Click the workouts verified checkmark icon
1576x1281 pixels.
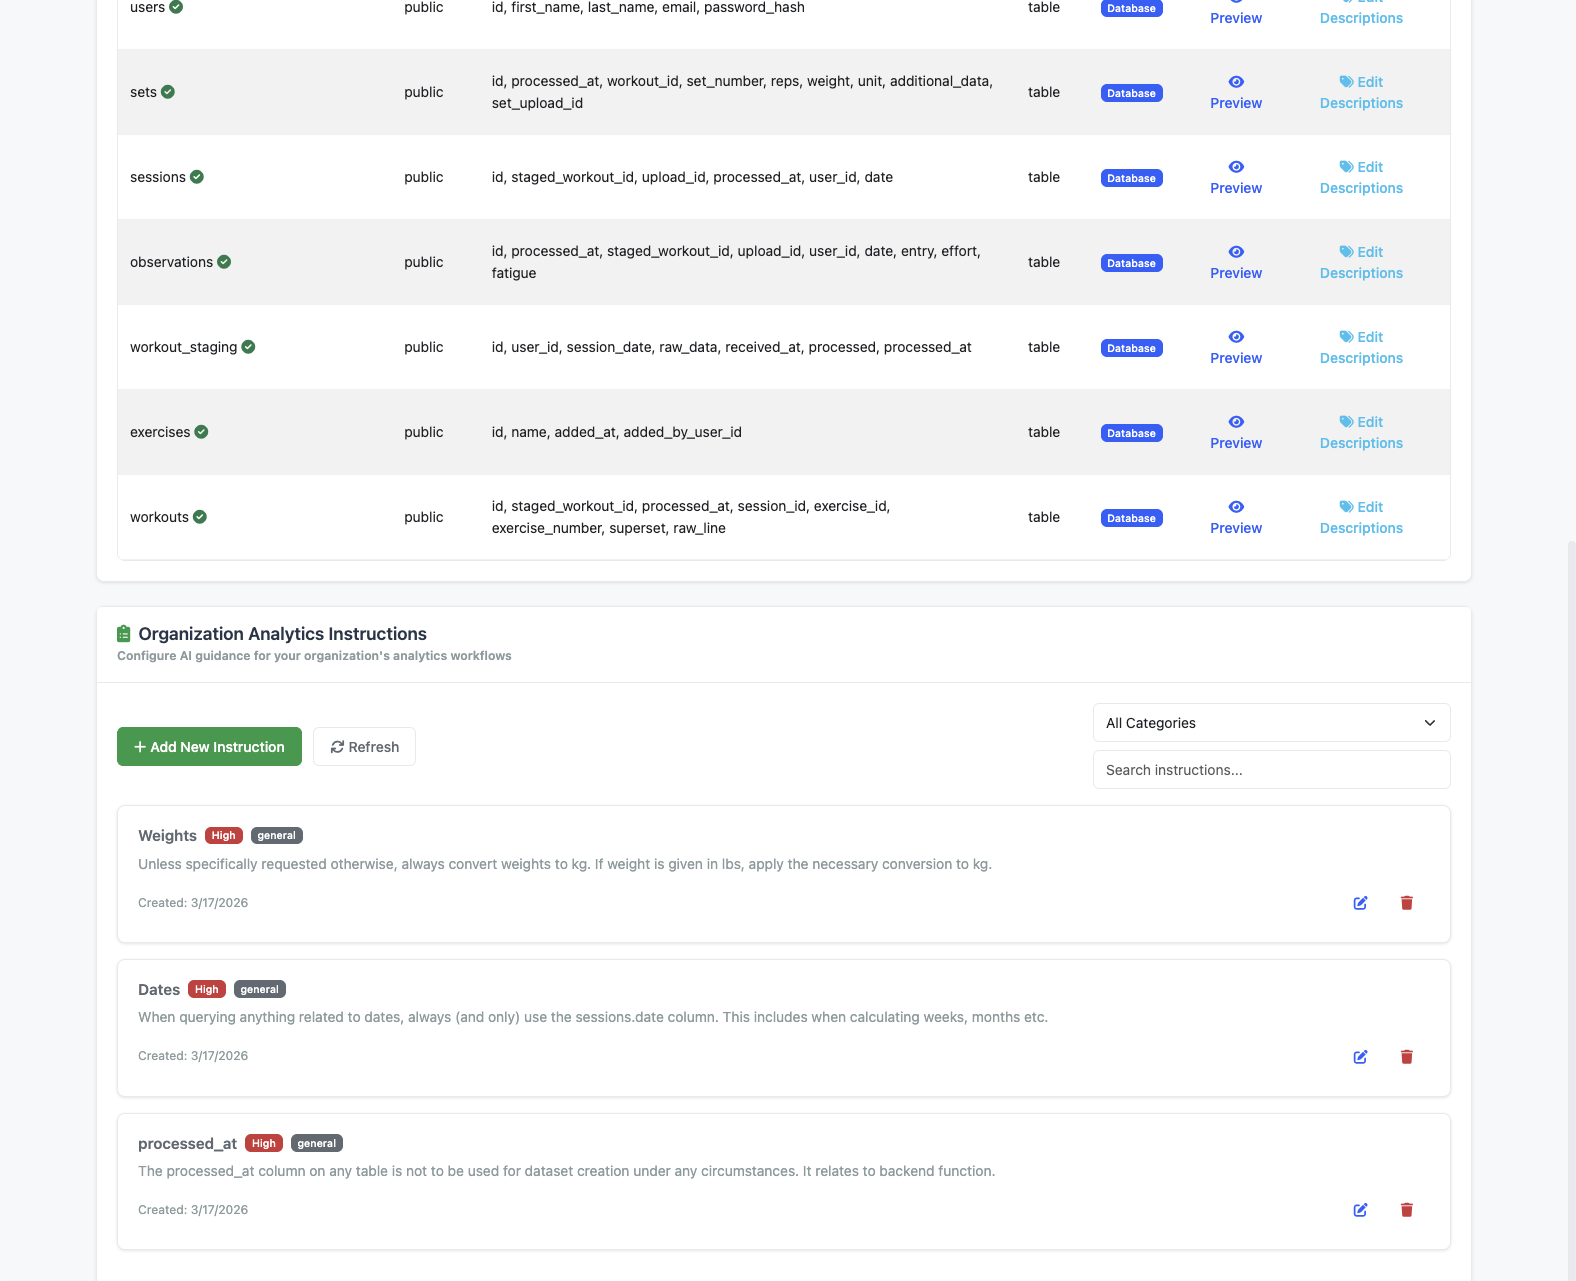[x=200, y=517]
